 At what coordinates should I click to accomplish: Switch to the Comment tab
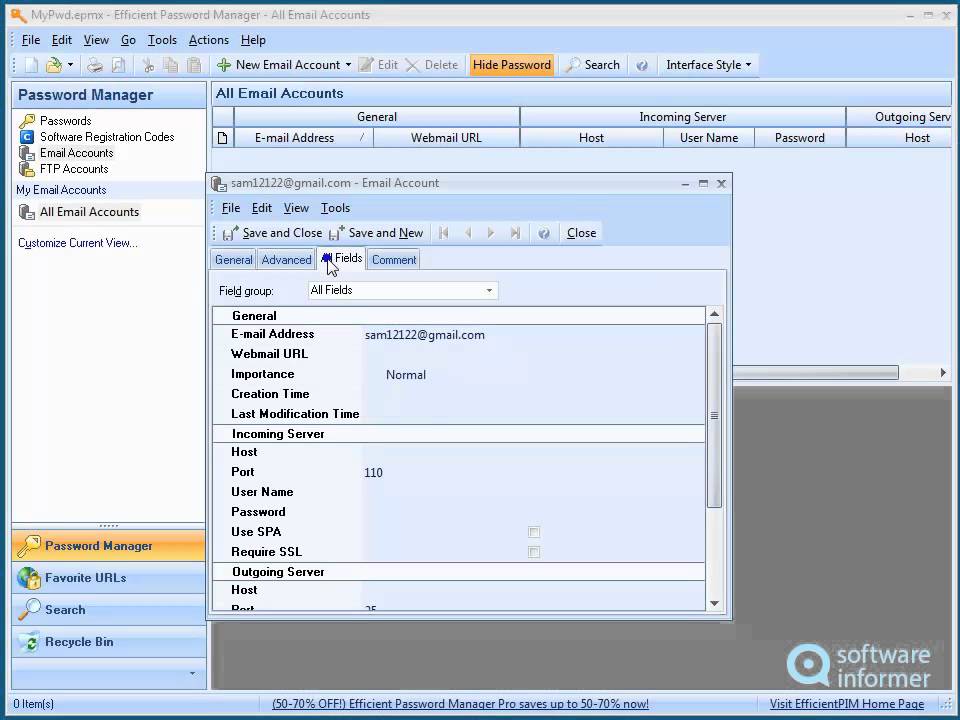click(394, 260)
